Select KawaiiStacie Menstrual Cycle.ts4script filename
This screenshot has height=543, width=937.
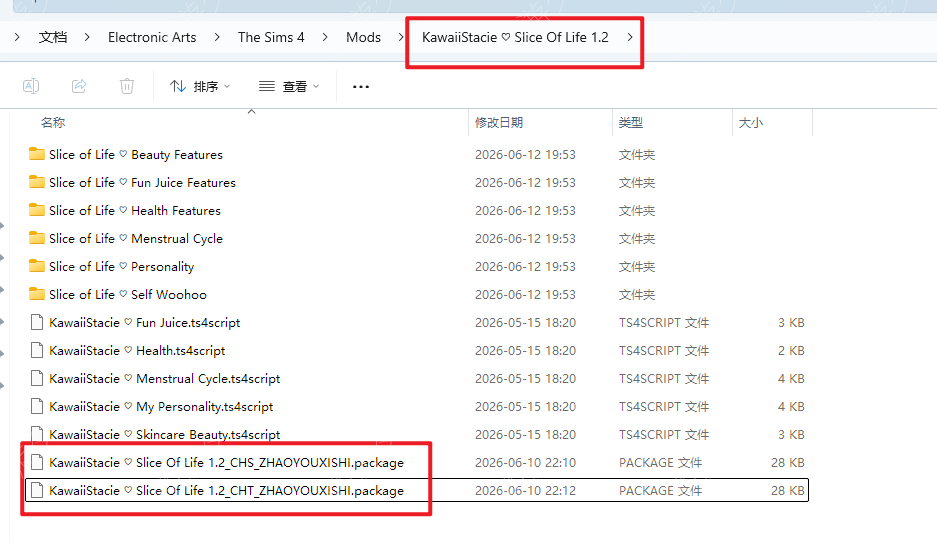click(164, 379)
